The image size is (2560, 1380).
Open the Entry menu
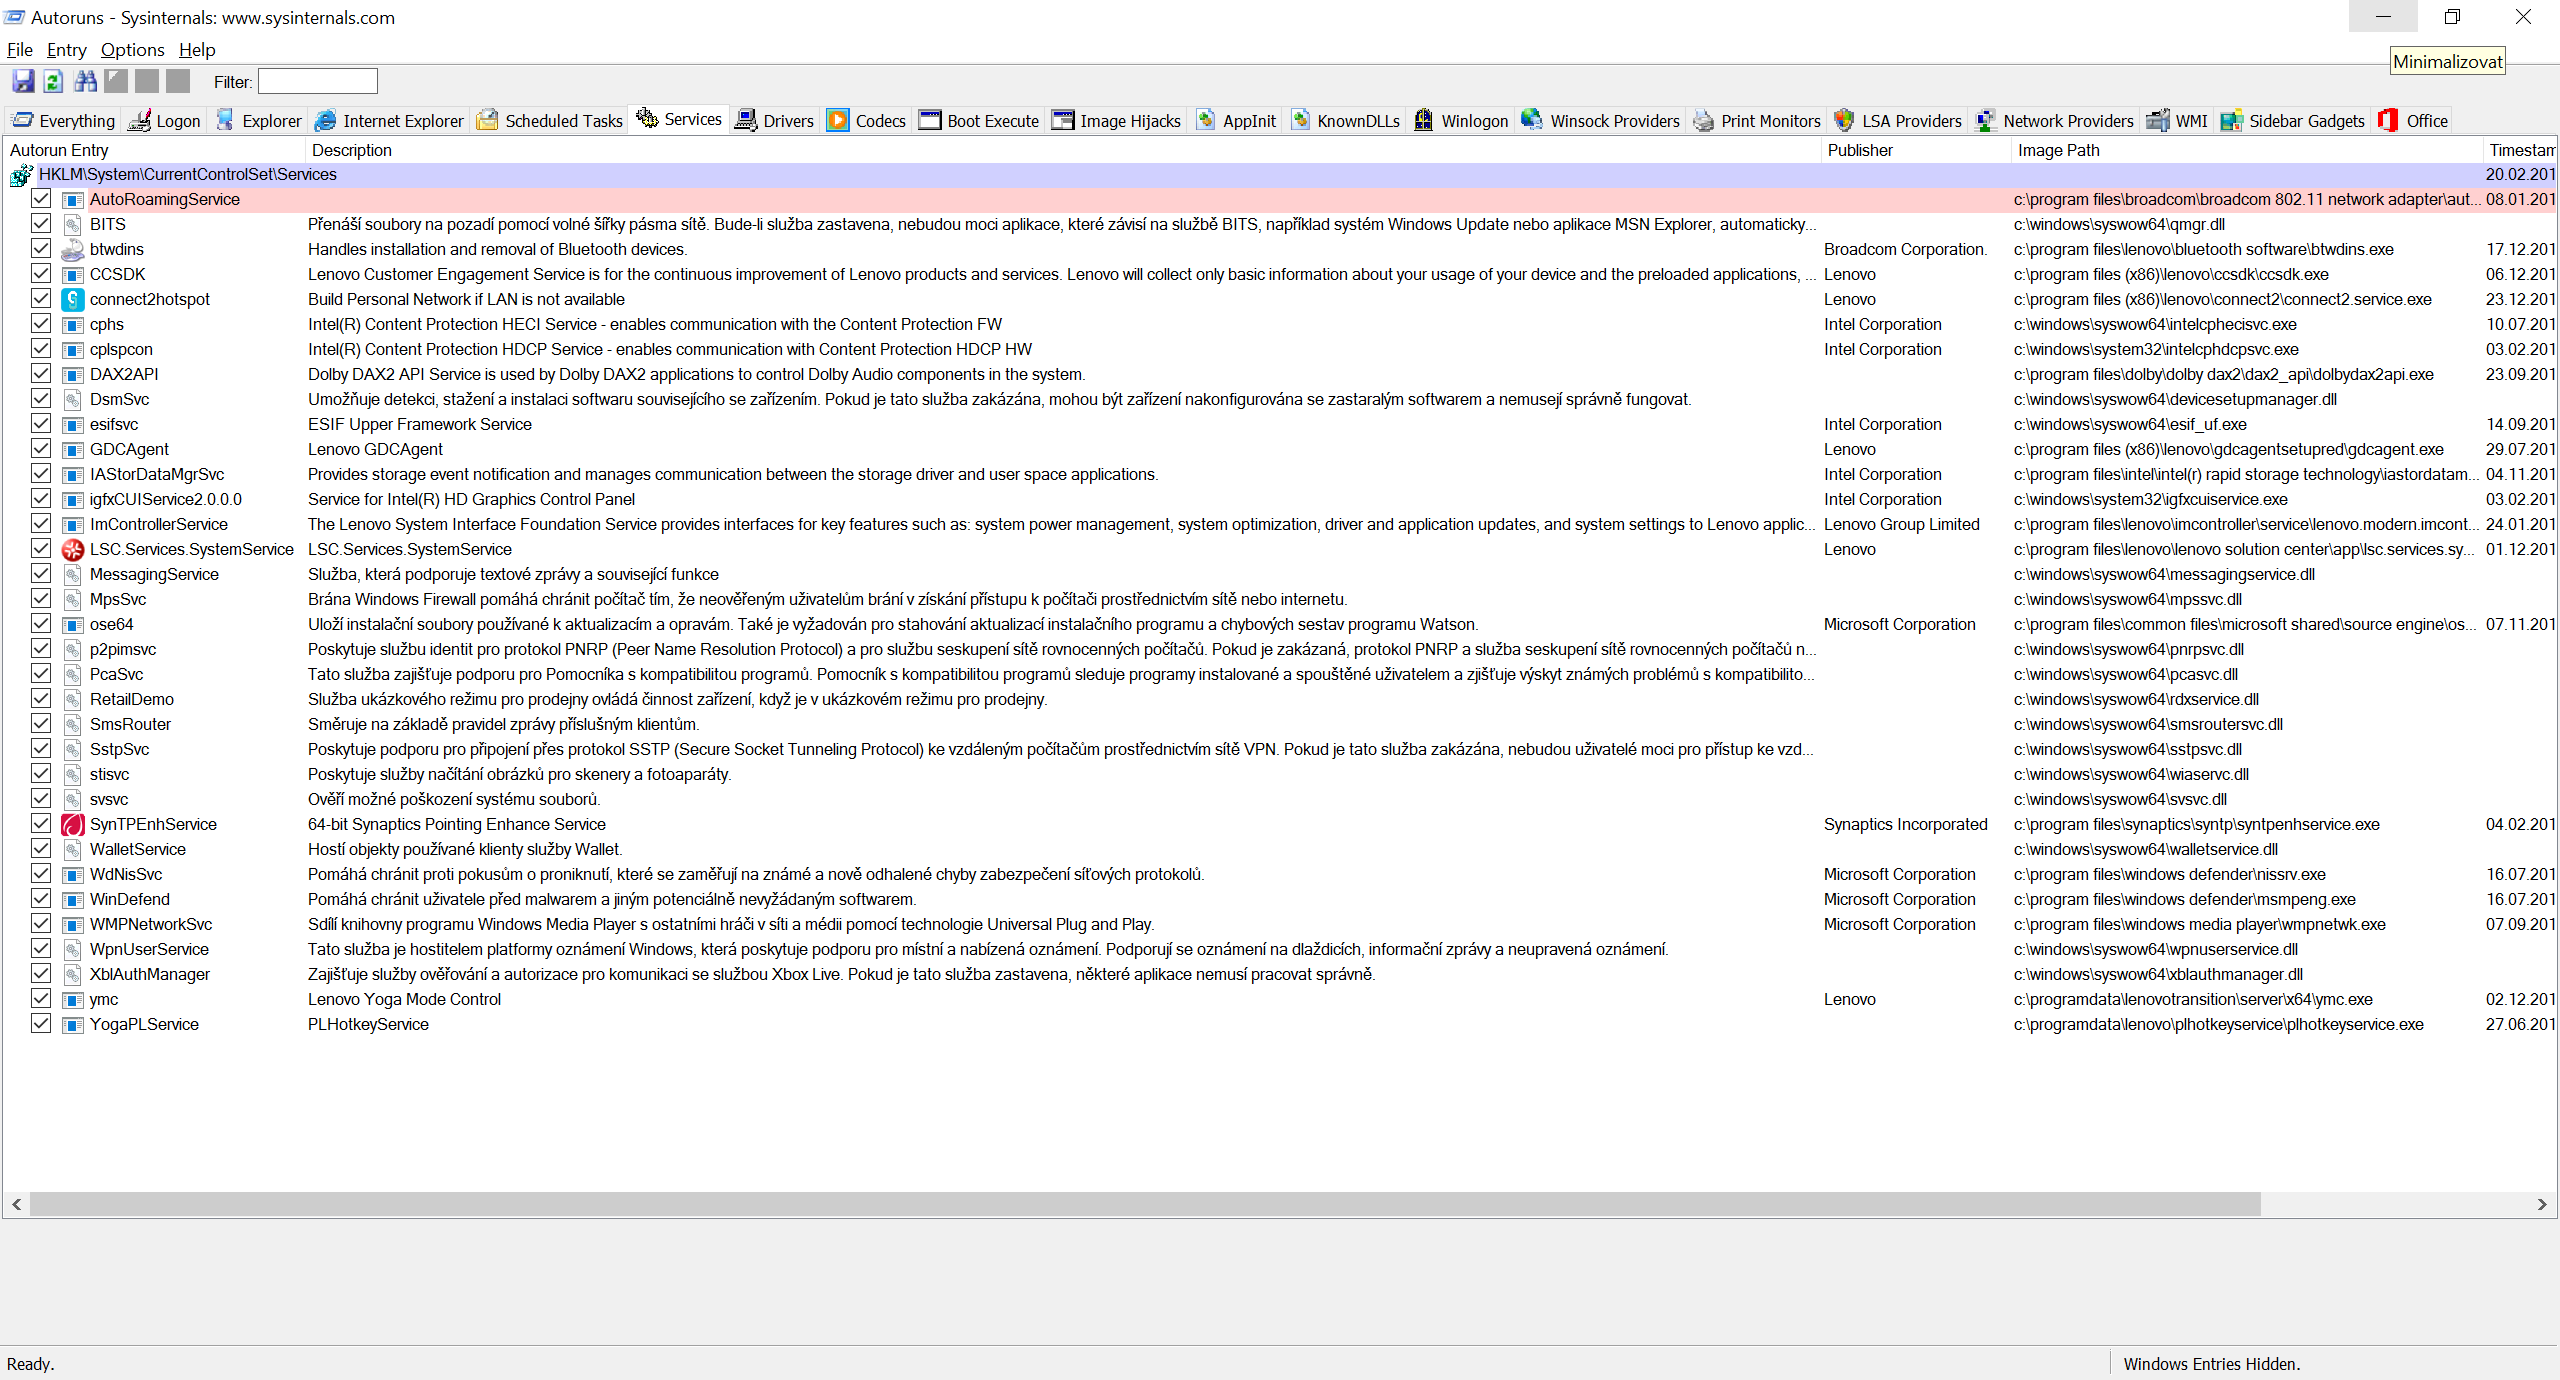point(66,50)
